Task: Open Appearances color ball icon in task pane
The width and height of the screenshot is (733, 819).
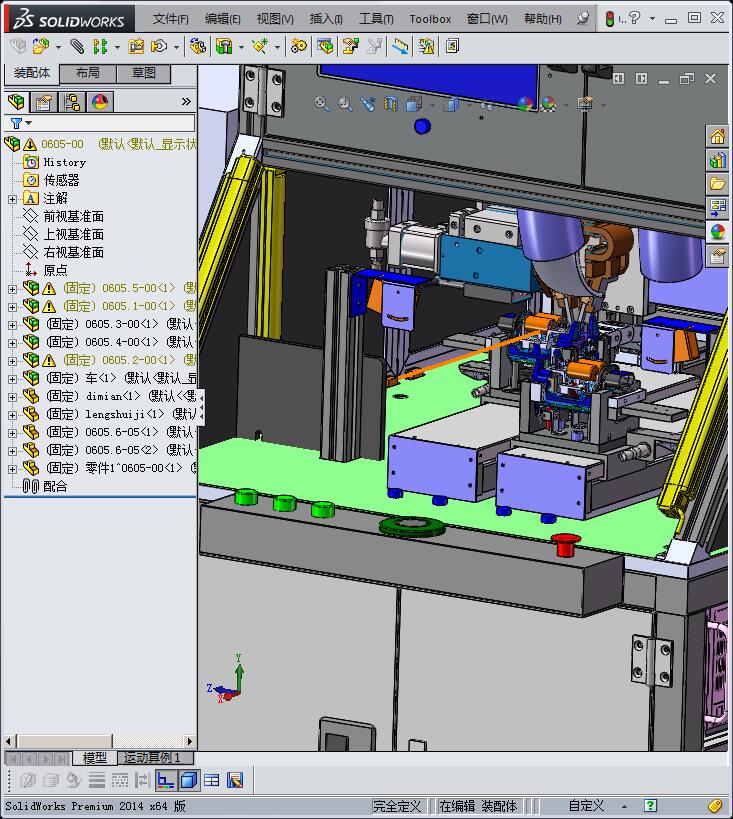Action: click(x=717, y=231)
